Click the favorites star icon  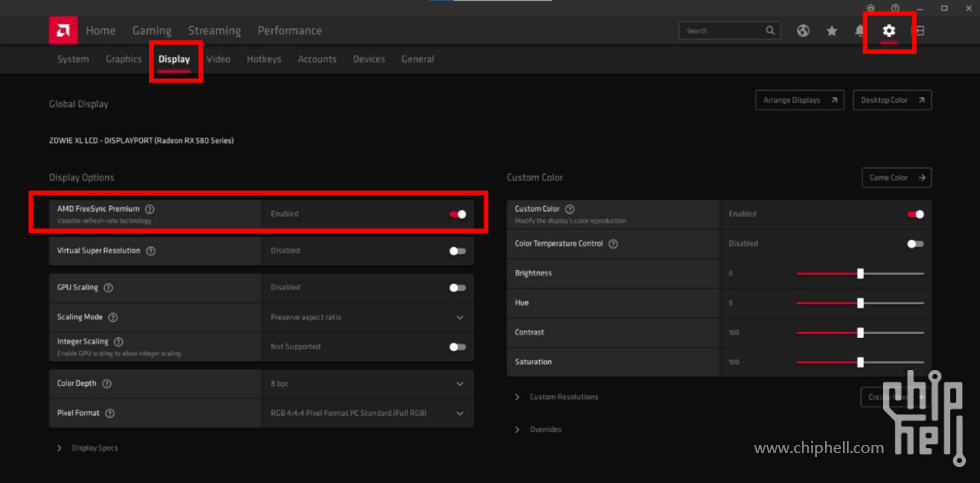point(832,31)
